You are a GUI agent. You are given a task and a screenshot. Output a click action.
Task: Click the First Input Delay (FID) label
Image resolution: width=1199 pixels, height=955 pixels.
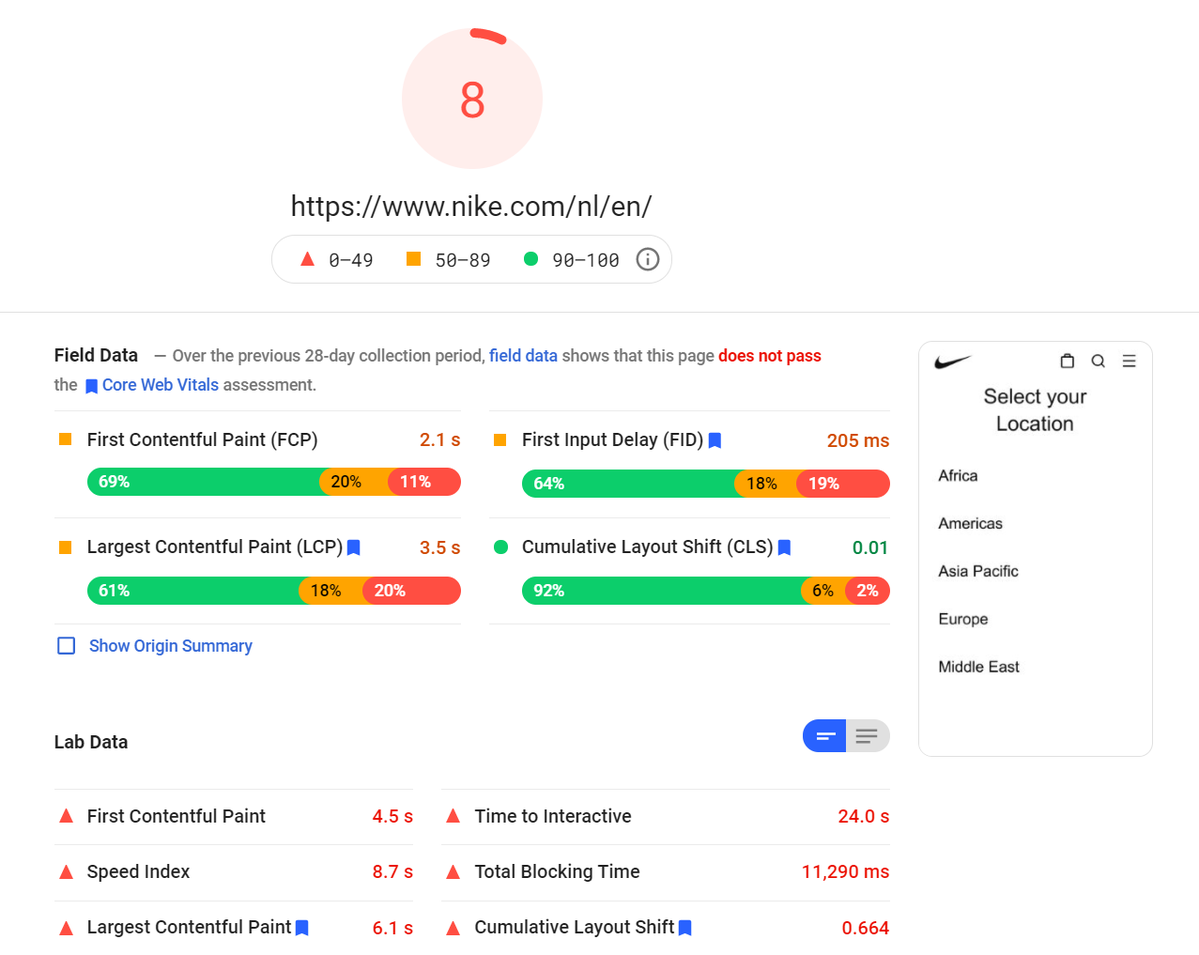coord(612,440)
